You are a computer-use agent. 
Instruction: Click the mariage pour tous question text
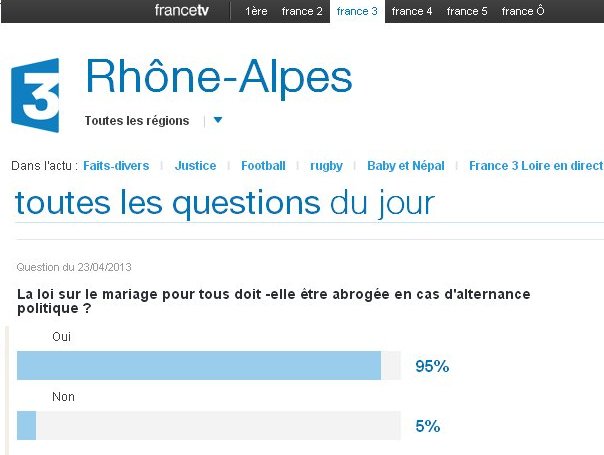coord(273,301)
